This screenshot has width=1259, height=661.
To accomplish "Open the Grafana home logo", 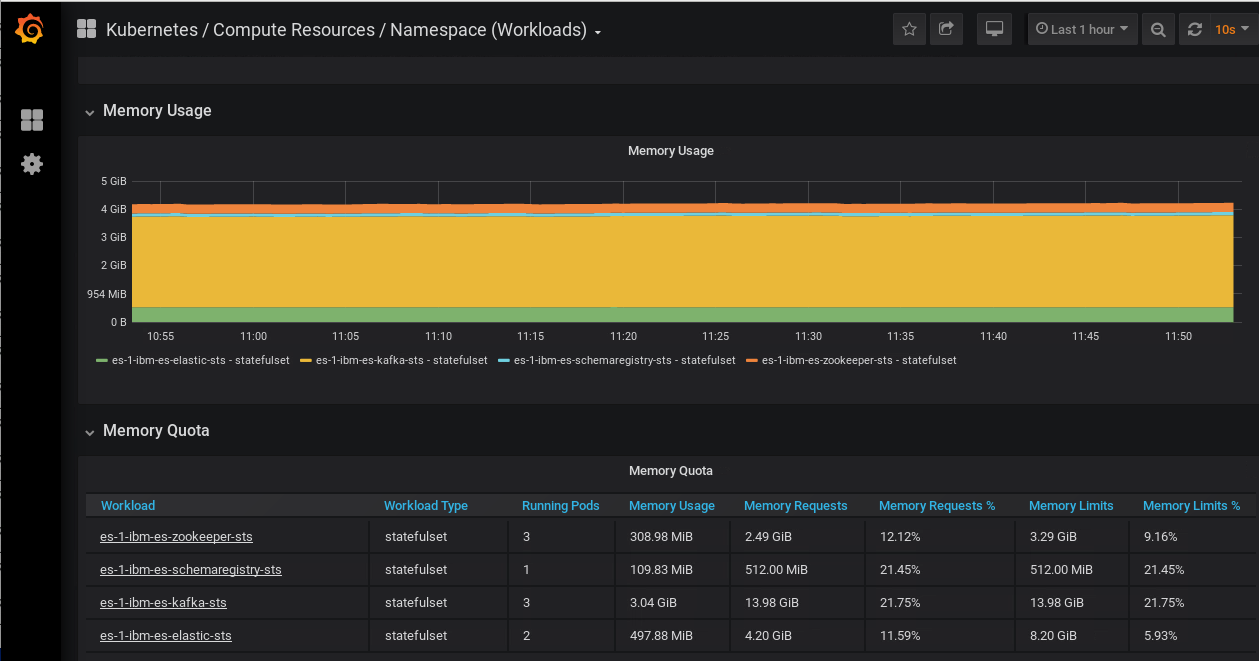I will coord(30,30).
